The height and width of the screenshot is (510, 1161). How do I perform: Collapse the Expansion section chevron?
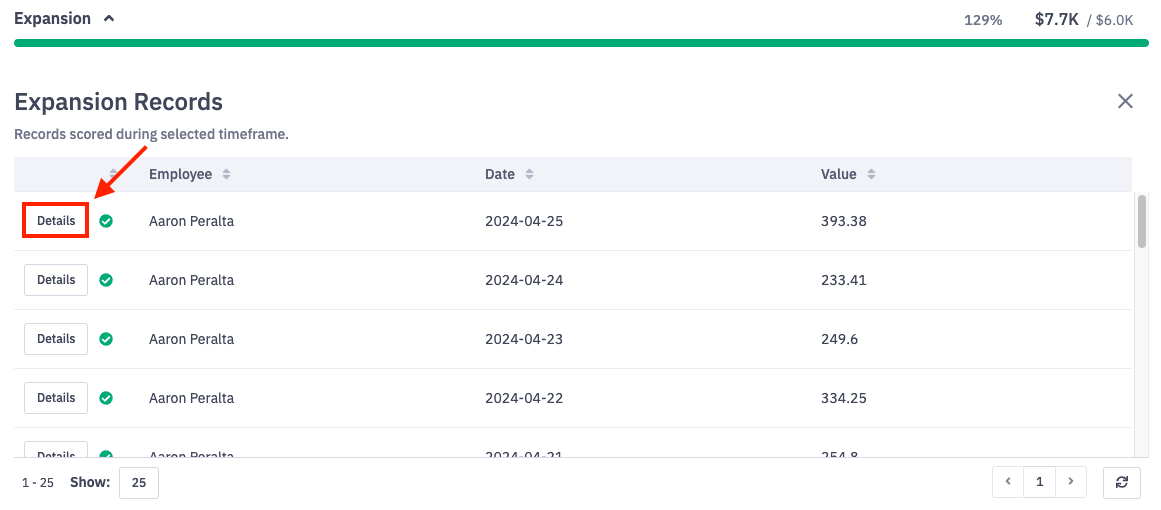[109, 19]
